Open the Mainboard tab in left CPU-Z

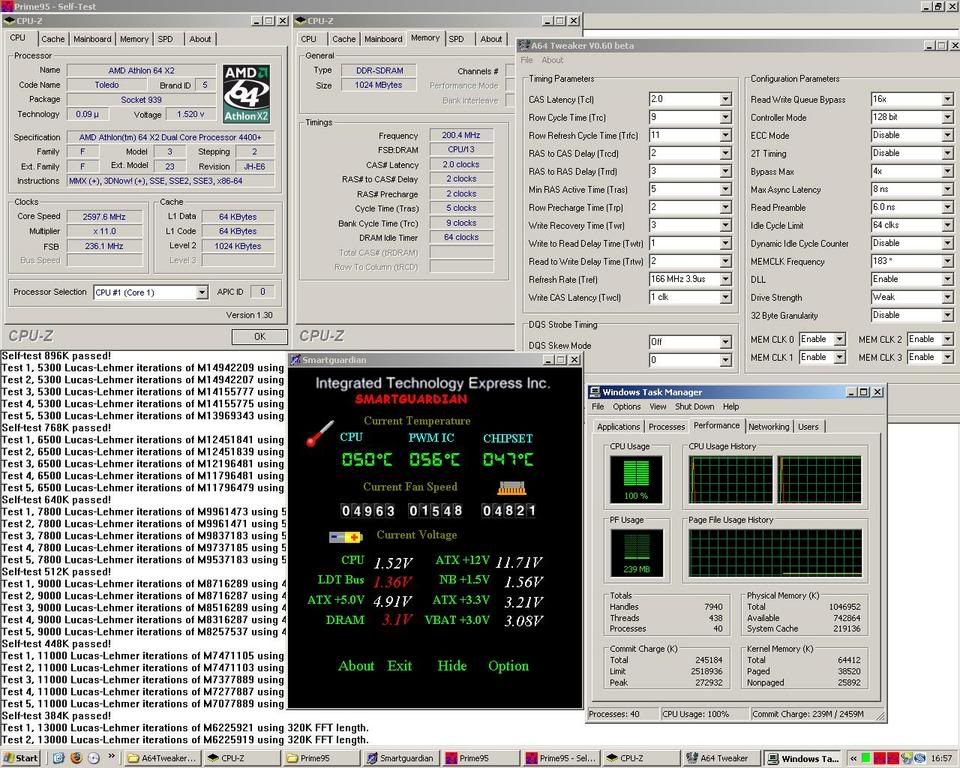(92, 39)
